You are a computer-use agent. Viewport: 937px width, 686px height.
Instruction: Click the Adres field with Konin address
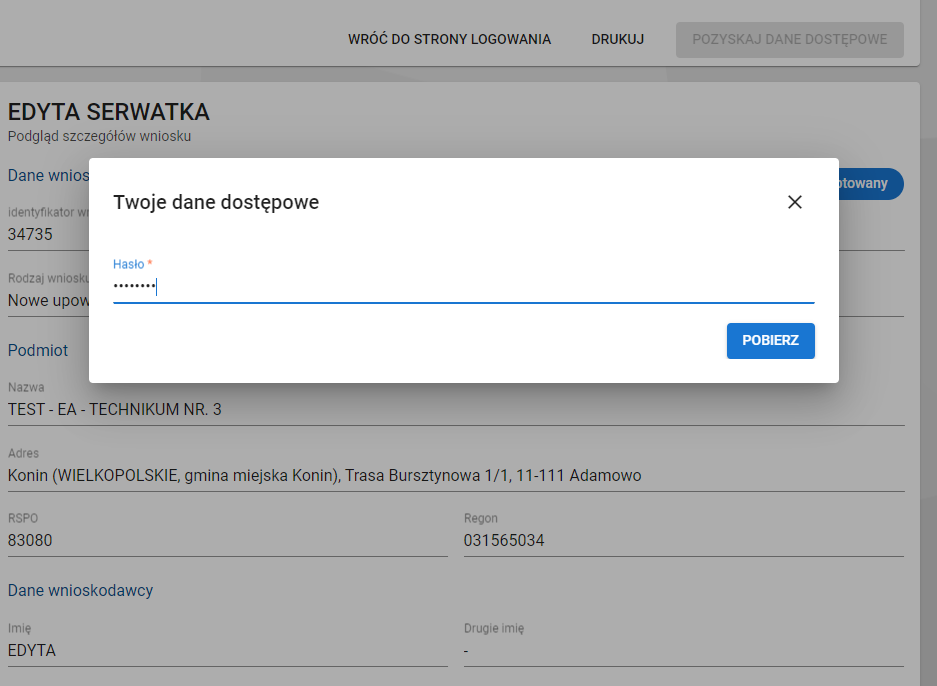(324, 475)
